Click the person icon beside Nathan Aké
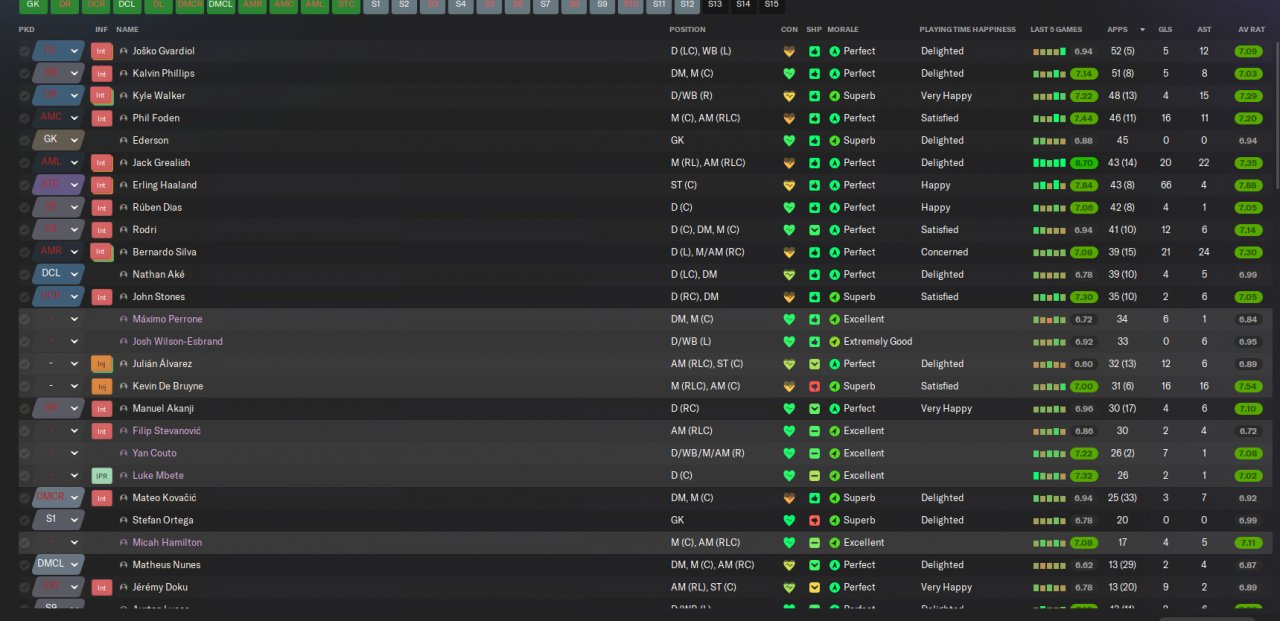Screen dimensions: 1280x621 click(124, 275)
